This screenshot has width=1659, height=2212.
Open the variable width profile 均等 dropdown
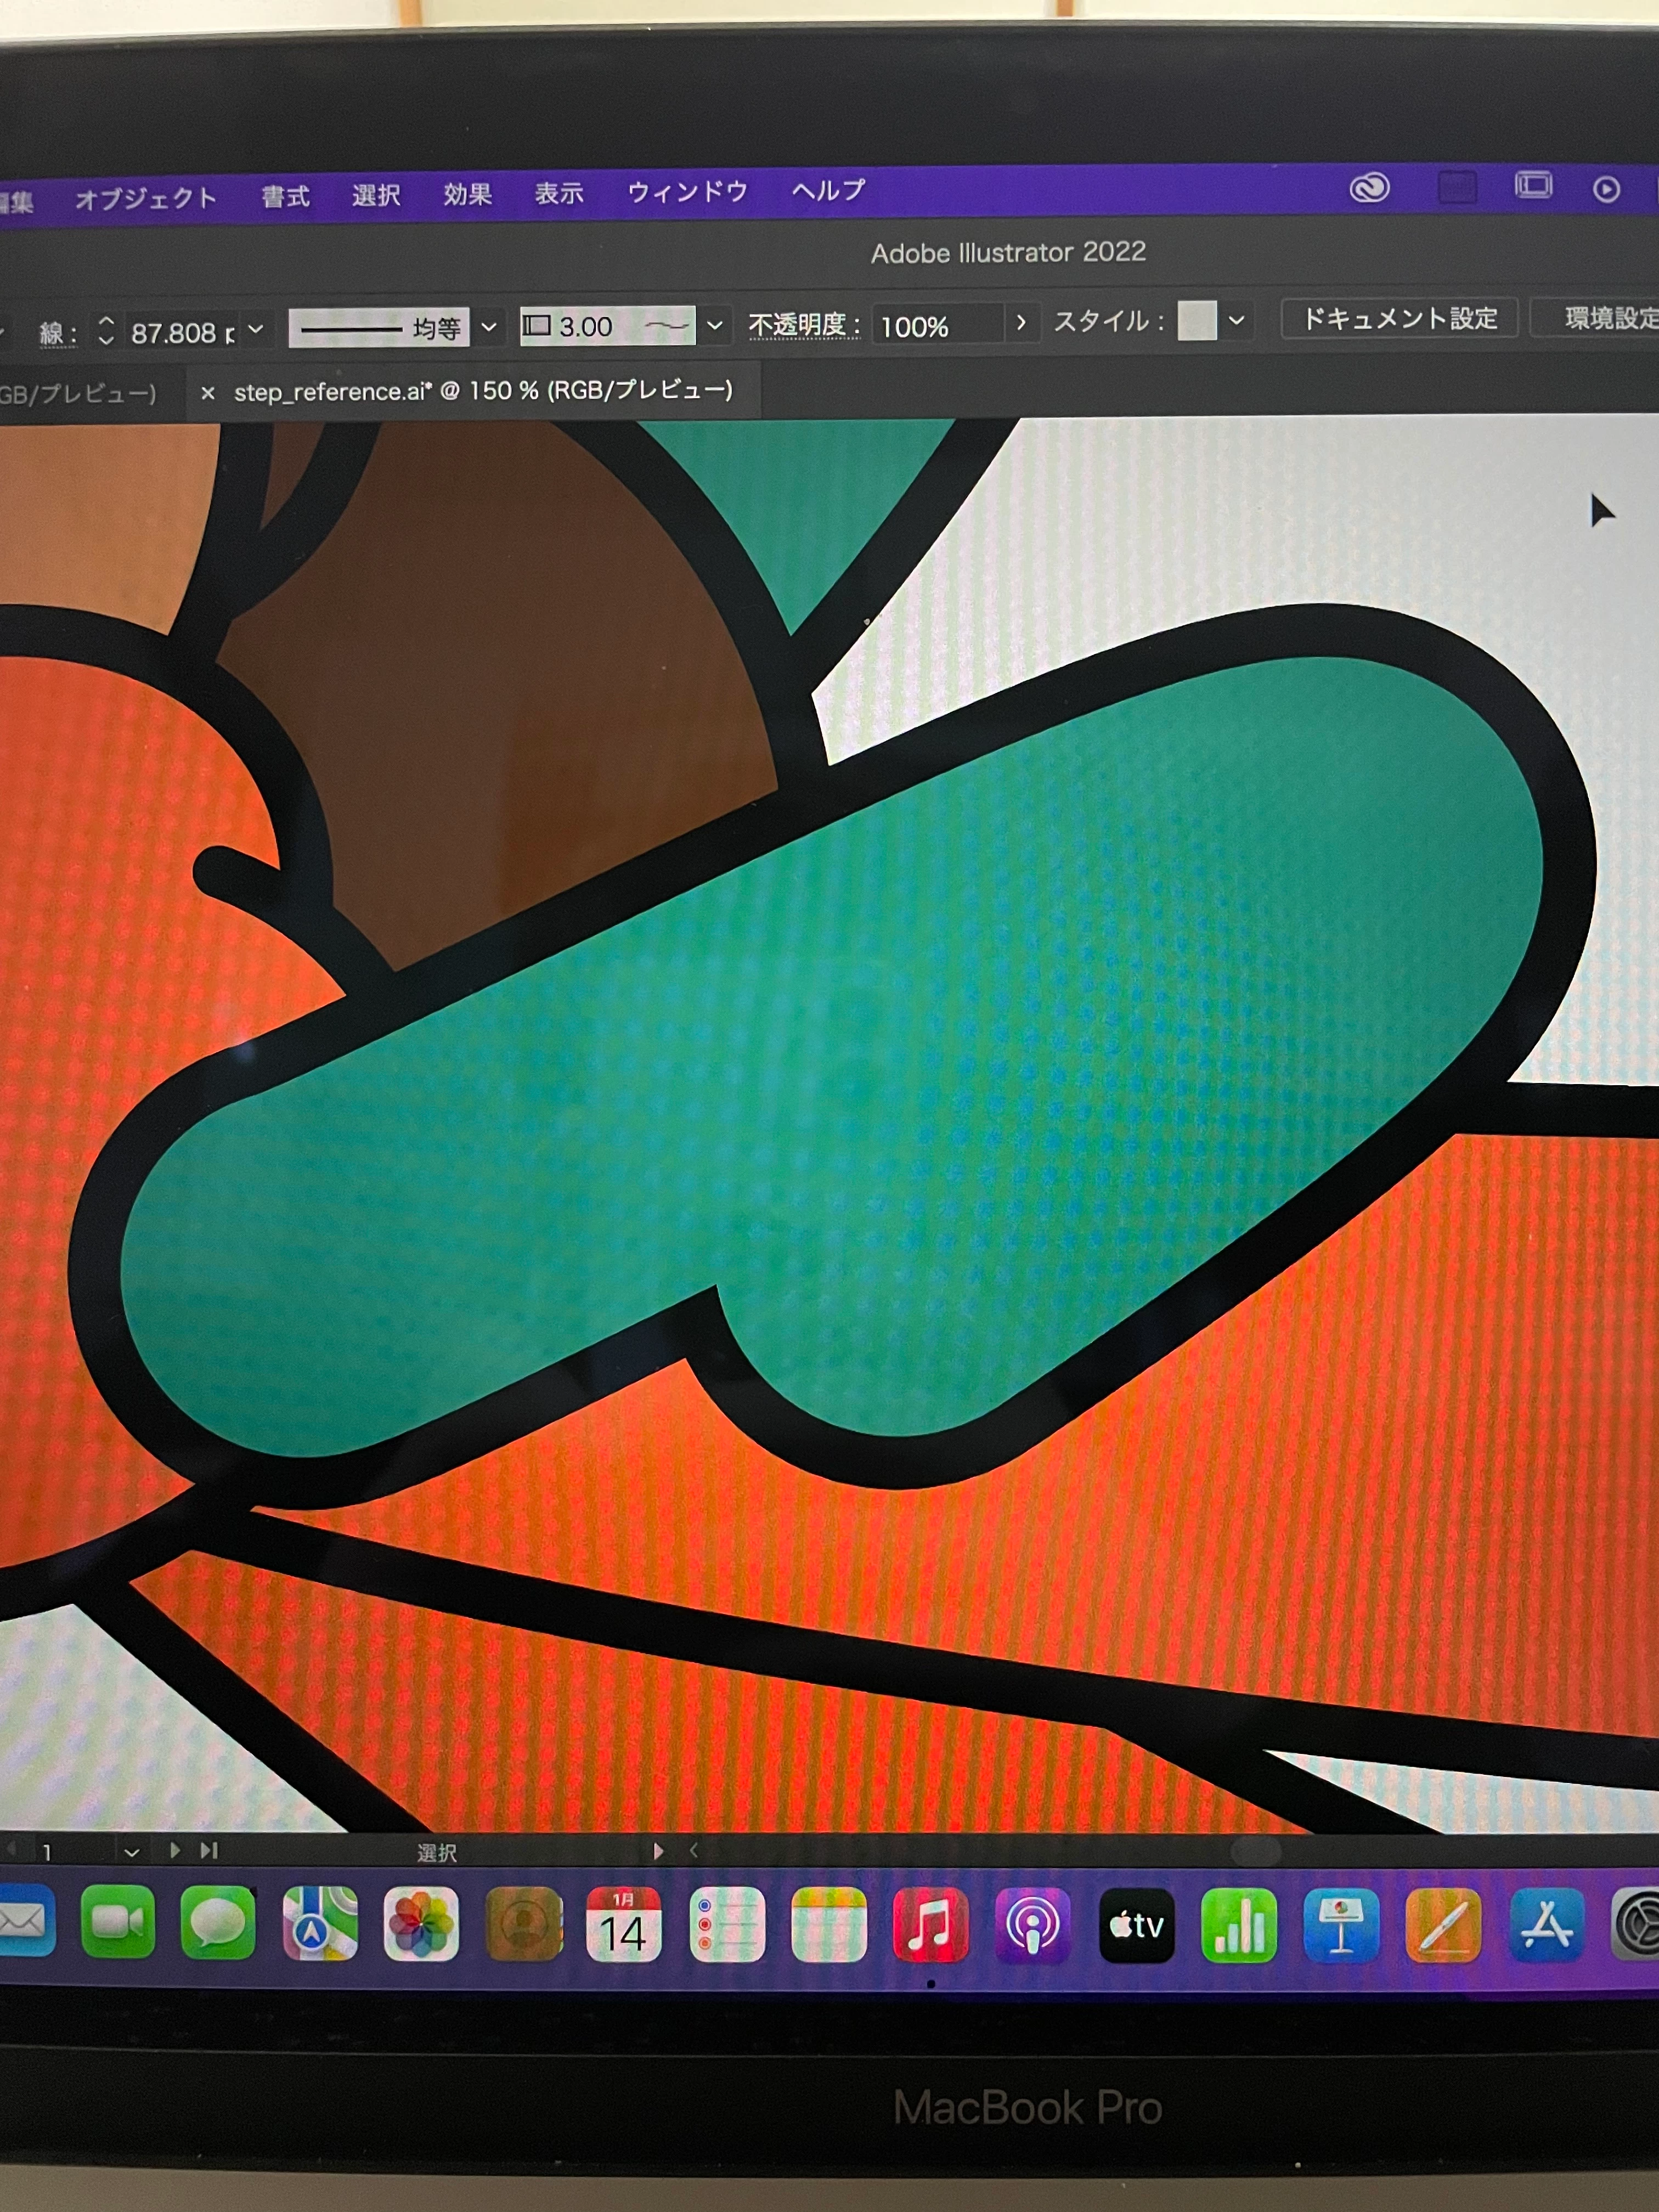489,327
